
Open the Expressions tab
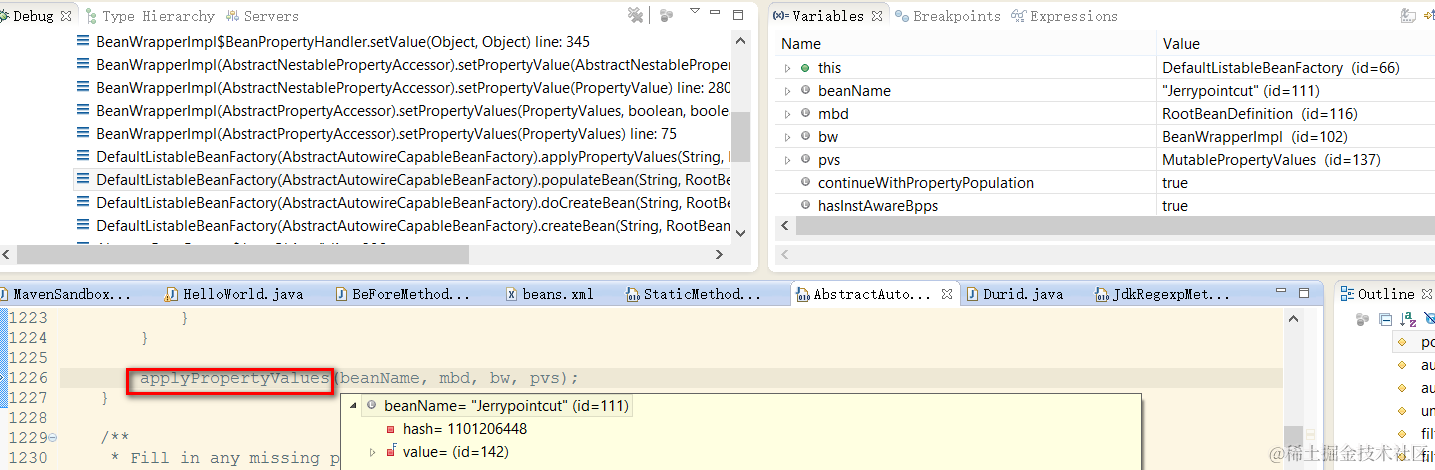click(x=1065, y=16)
